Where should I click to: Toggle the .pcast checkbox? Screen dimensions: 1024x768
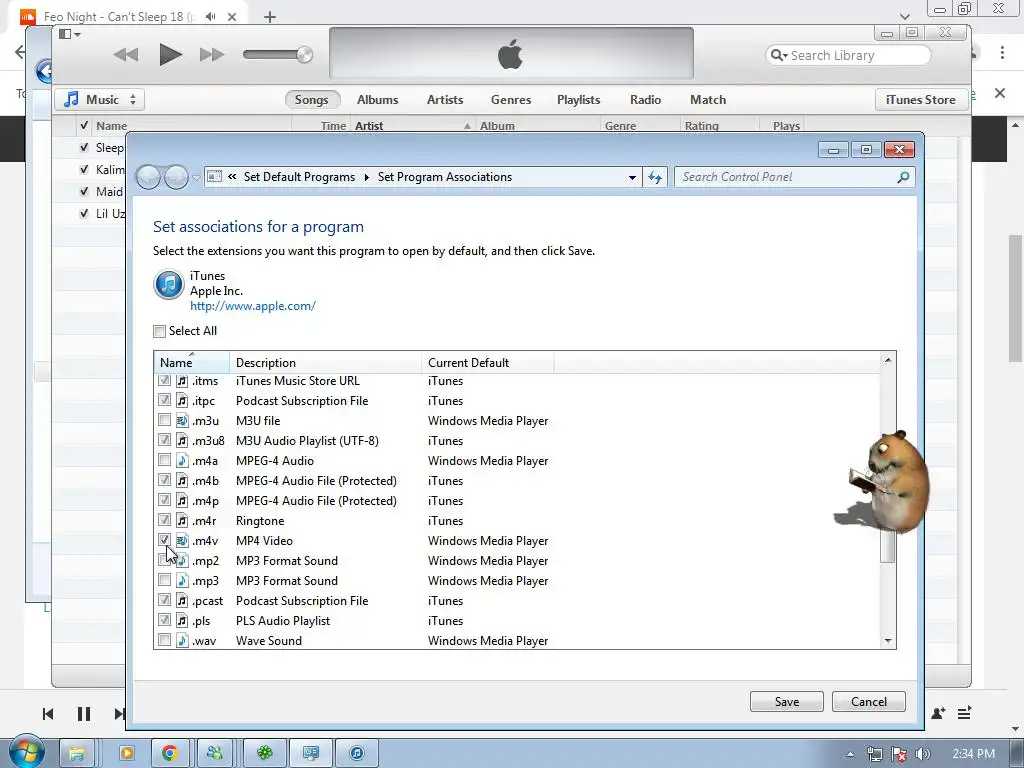tap(165, 600)
